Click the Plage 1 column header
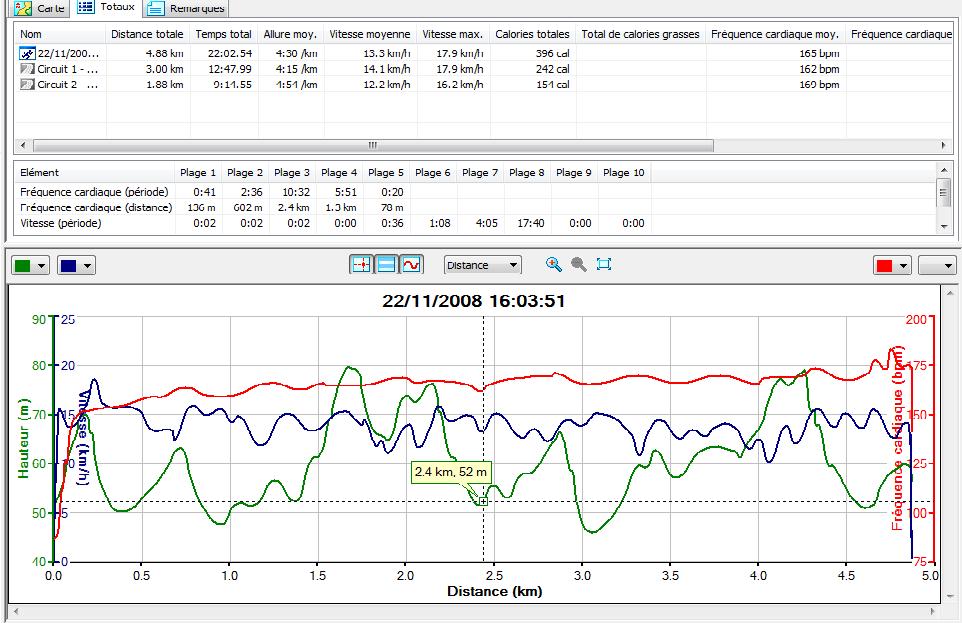Screen dimensions: 962x623 point(198,172)
